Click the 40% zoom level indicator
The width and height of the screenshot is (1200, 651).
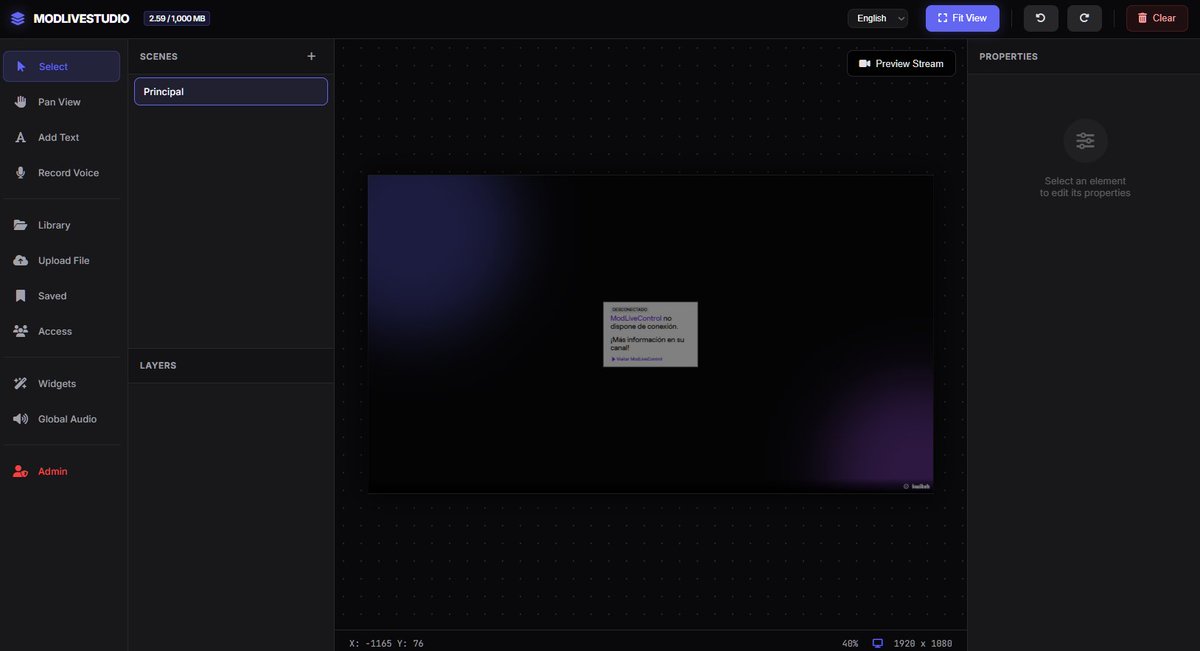click(x=849, y=643)
